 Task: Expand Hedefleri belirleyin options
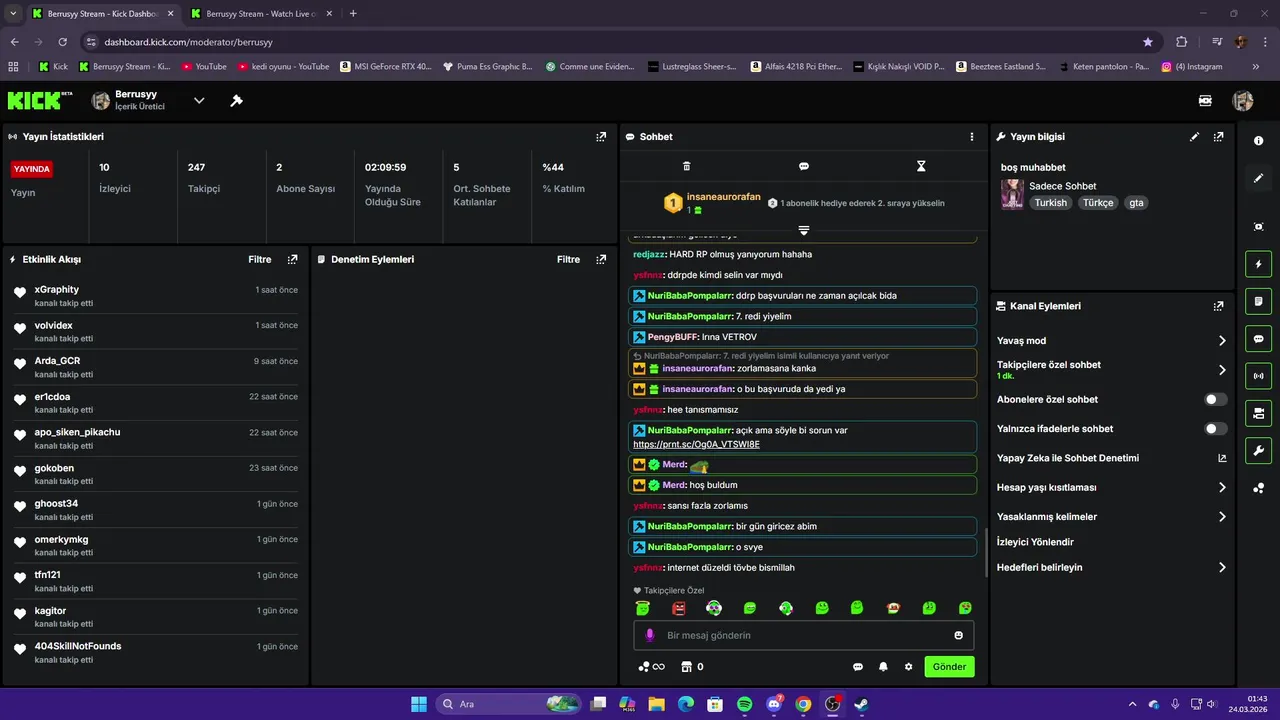1222,567
